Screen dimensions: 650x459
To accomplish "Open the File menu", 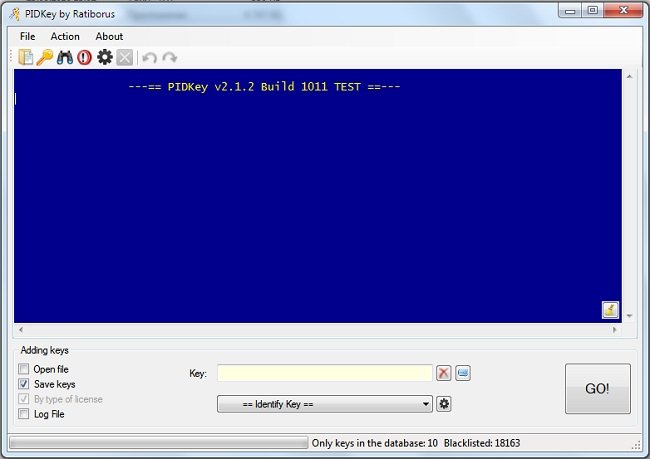I will click(x=27, y=36).
